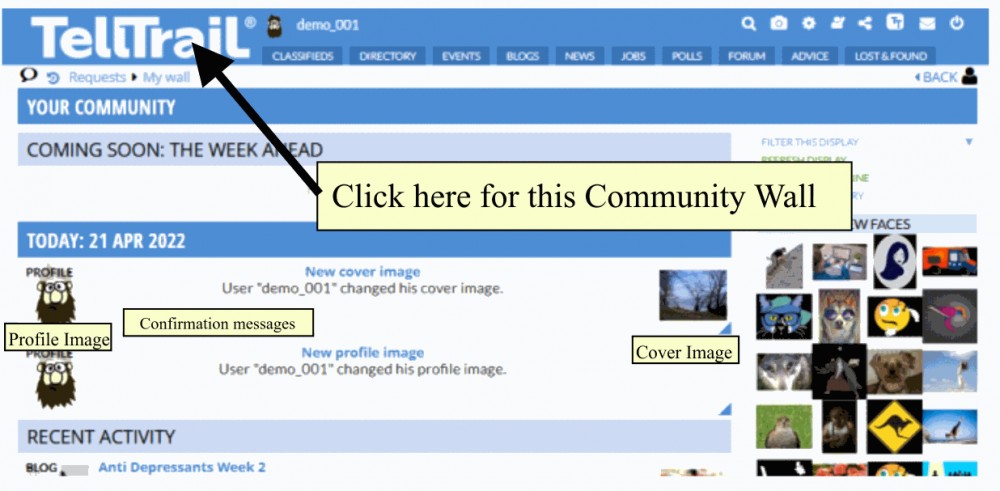Expand the Filter This Display arrow
1000x491 pixels.
969,142
